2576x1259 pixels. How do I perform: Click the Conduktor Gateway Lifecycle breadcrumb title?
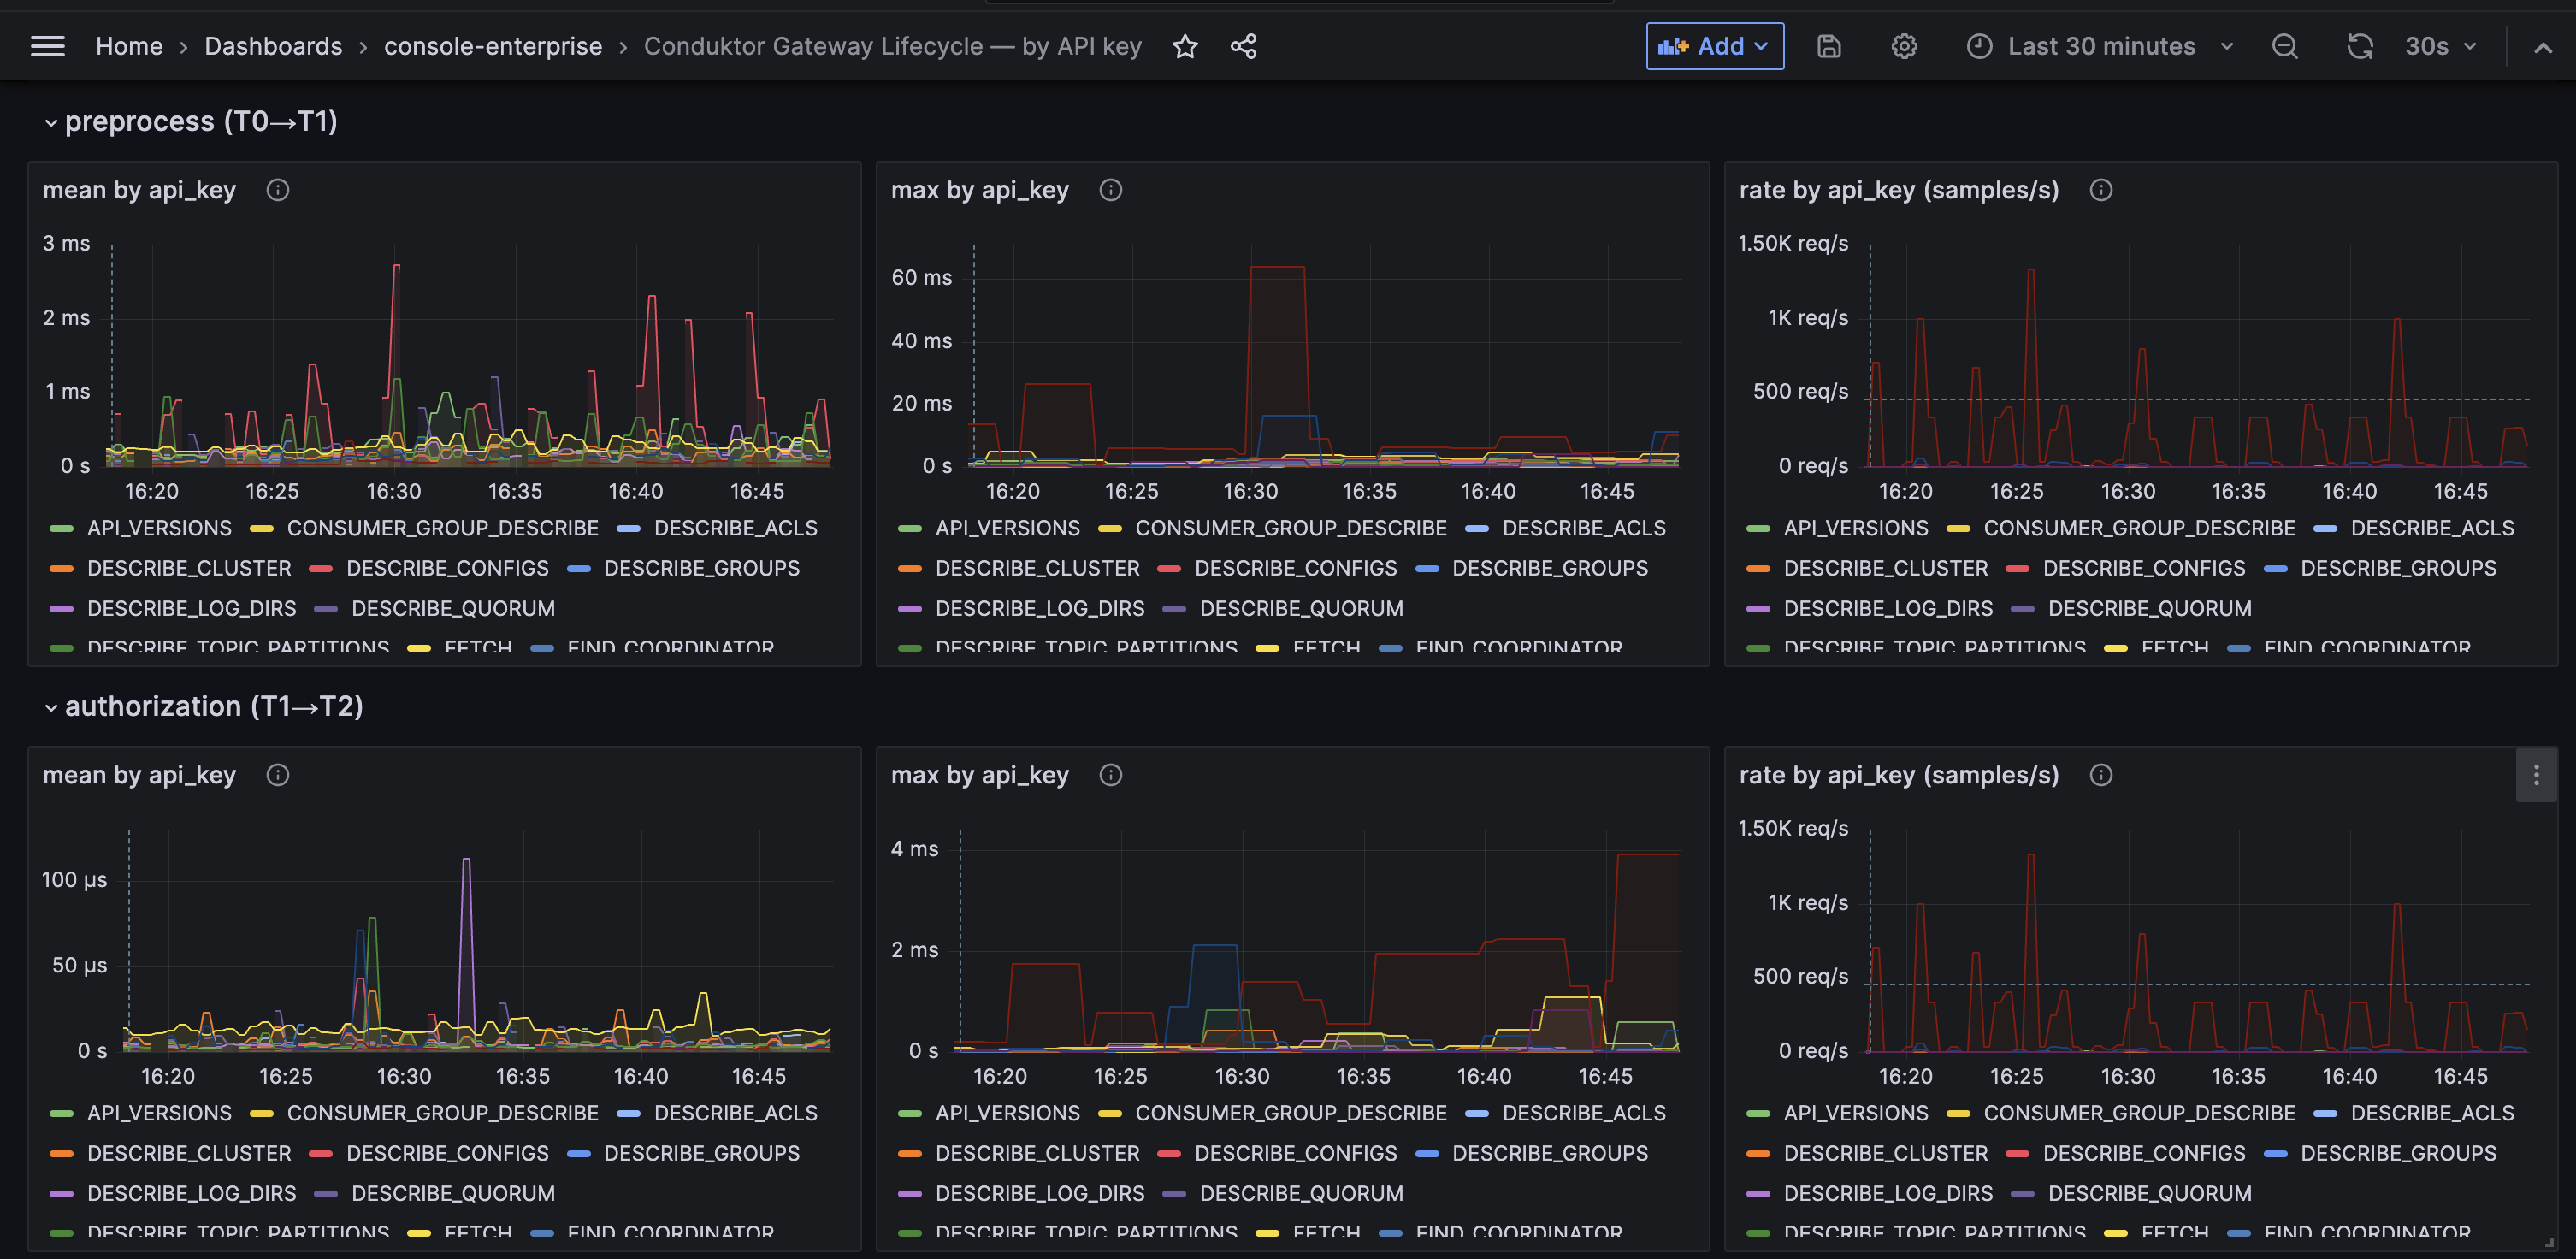(892, 46)
